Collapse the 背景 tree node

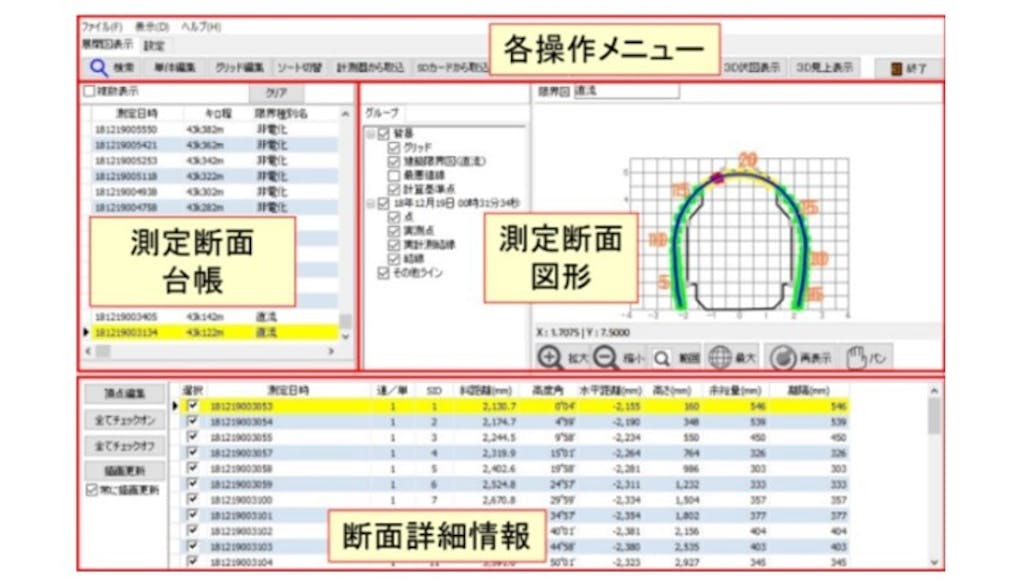click(x=371, y=134)
